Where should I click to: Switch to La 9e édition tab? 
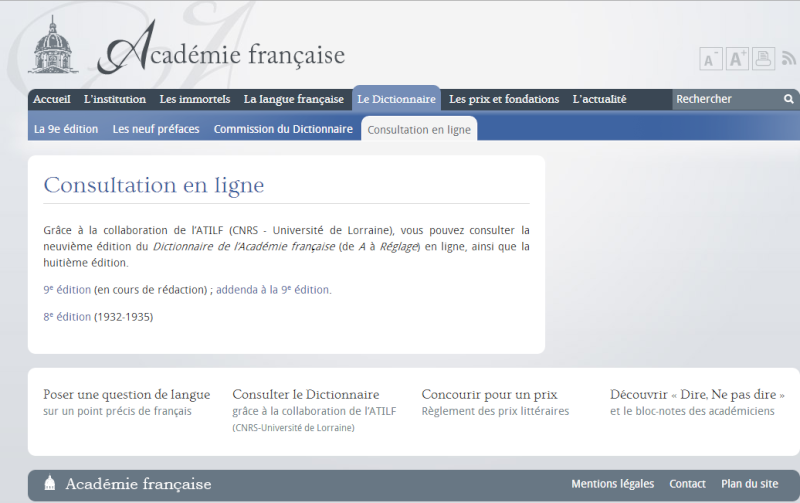coord(66,129)
